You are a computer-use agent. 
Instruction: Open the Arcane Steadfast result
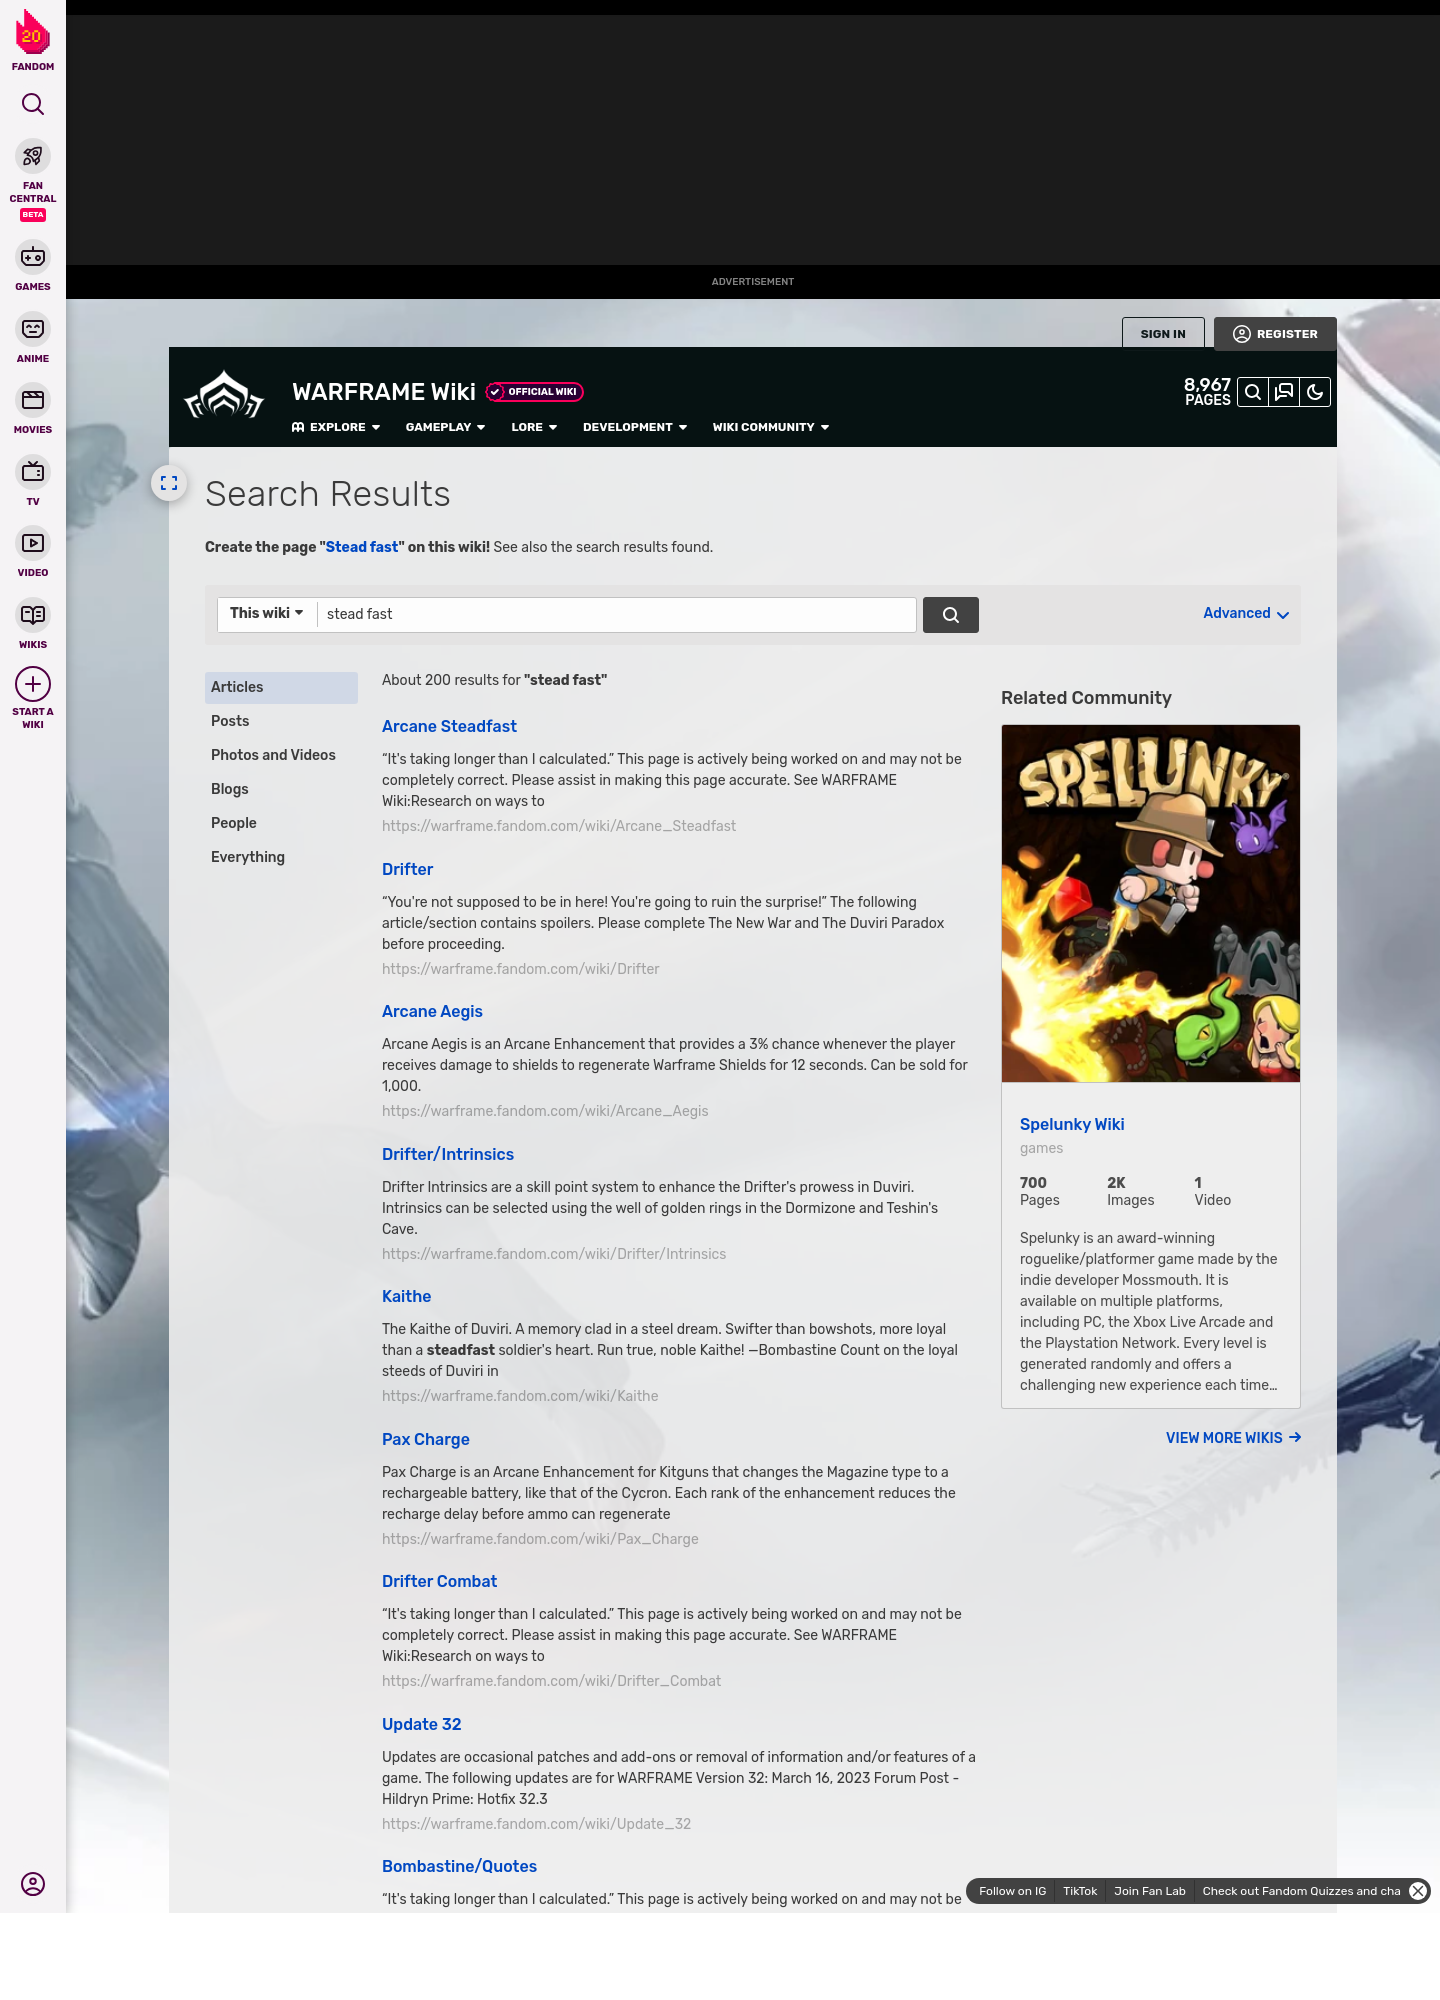pyautogui.click(x=449, y=726)
